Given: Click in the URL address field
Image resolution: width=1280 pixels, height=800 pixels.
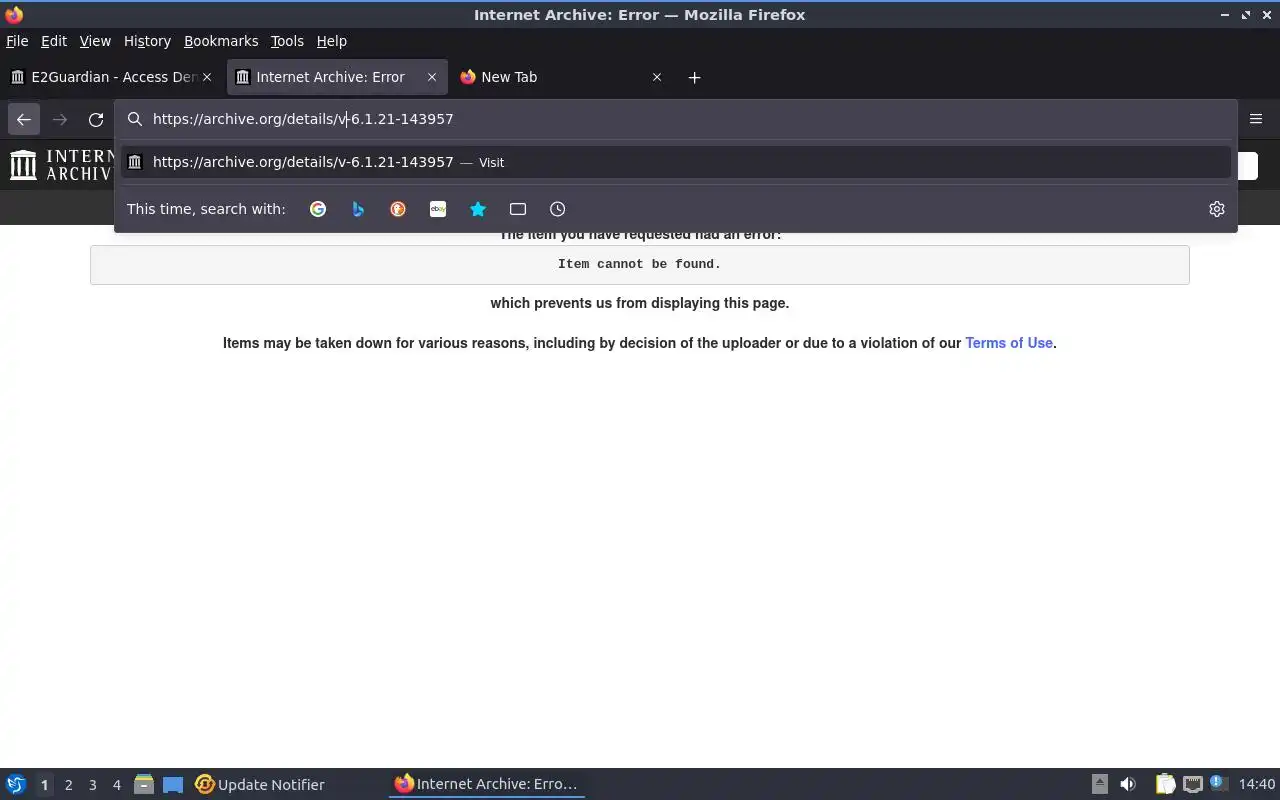Looking at the screenshot, I should [676, 119].
